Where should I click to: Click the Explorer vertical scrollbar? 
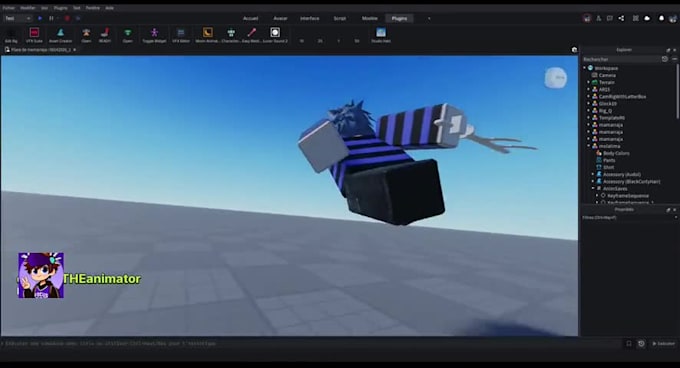tap(677, 91)
